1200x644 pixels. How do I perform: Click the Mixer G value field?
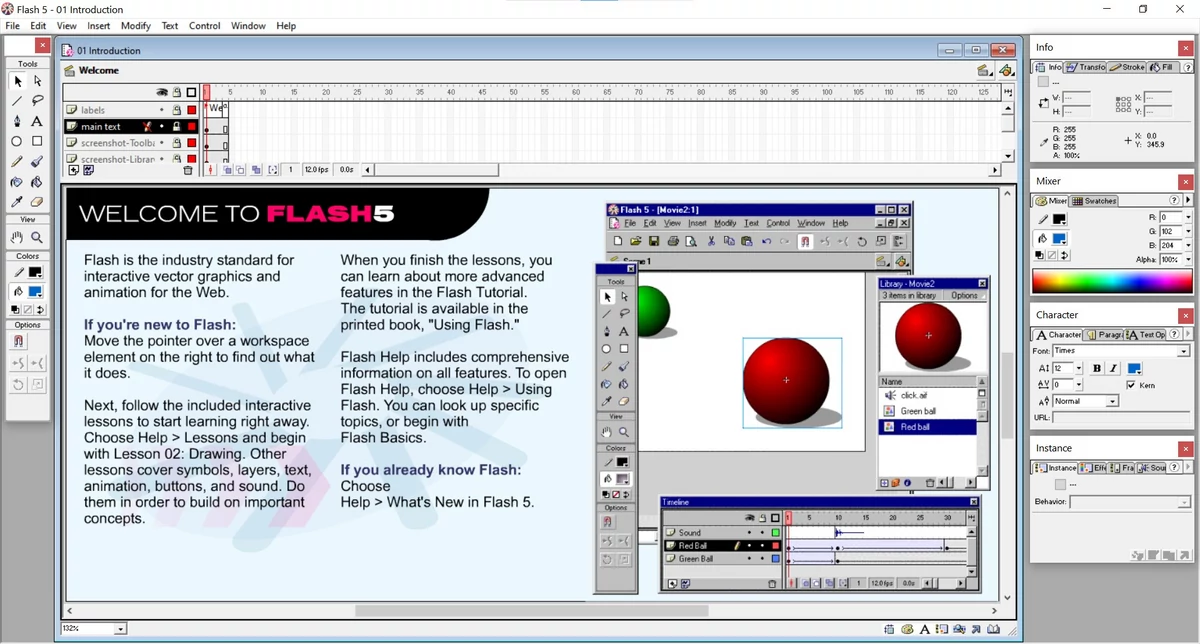(x=1171, y=231)
